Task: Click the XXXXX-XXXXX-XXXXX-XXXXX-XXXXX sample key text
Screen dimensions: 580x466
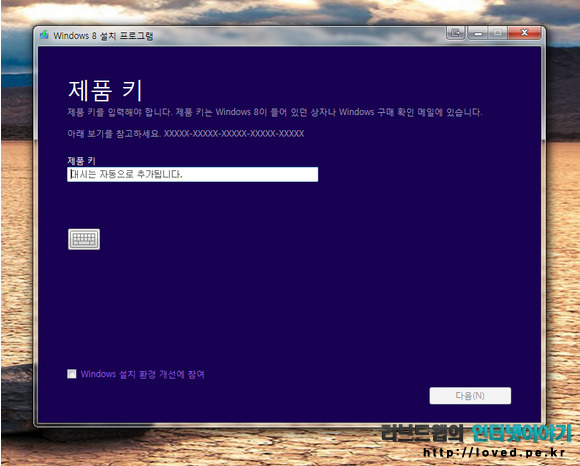Action: (234, 134)
